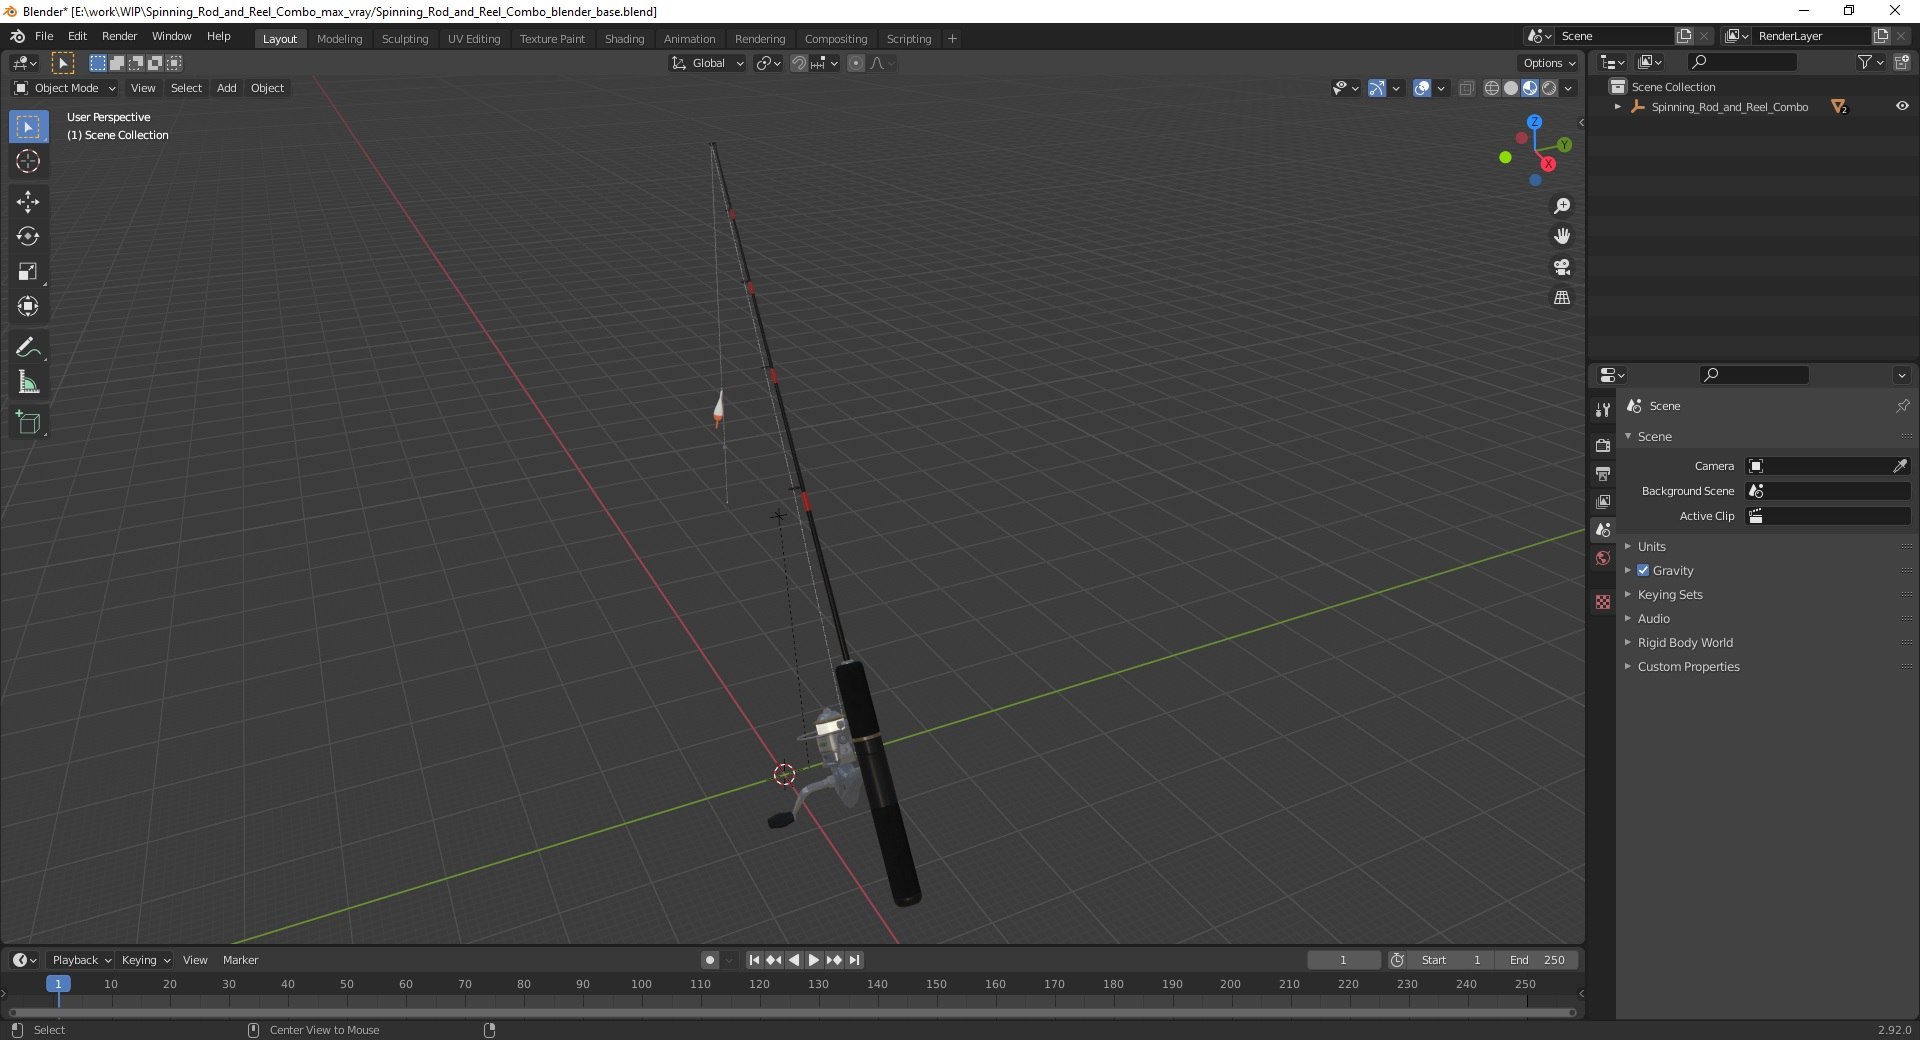The image size is (1920, 1040).
Task: Switch perspective/orthographic grid icon
Action: click(1562, 298)
